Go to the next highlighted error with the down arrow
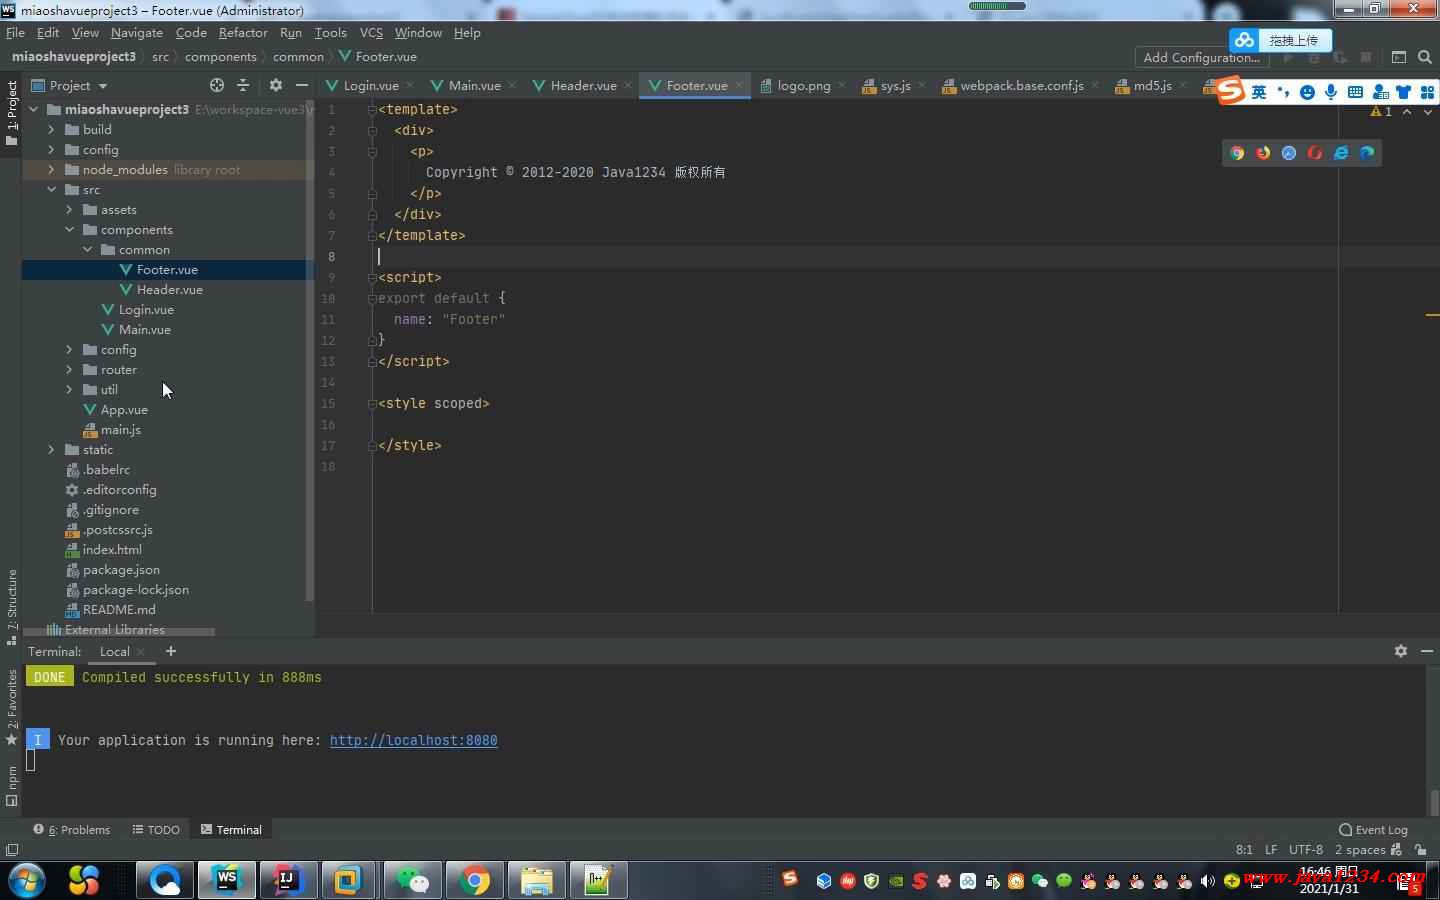Viewport: 1440px width, 900px height. [1427, 112]
